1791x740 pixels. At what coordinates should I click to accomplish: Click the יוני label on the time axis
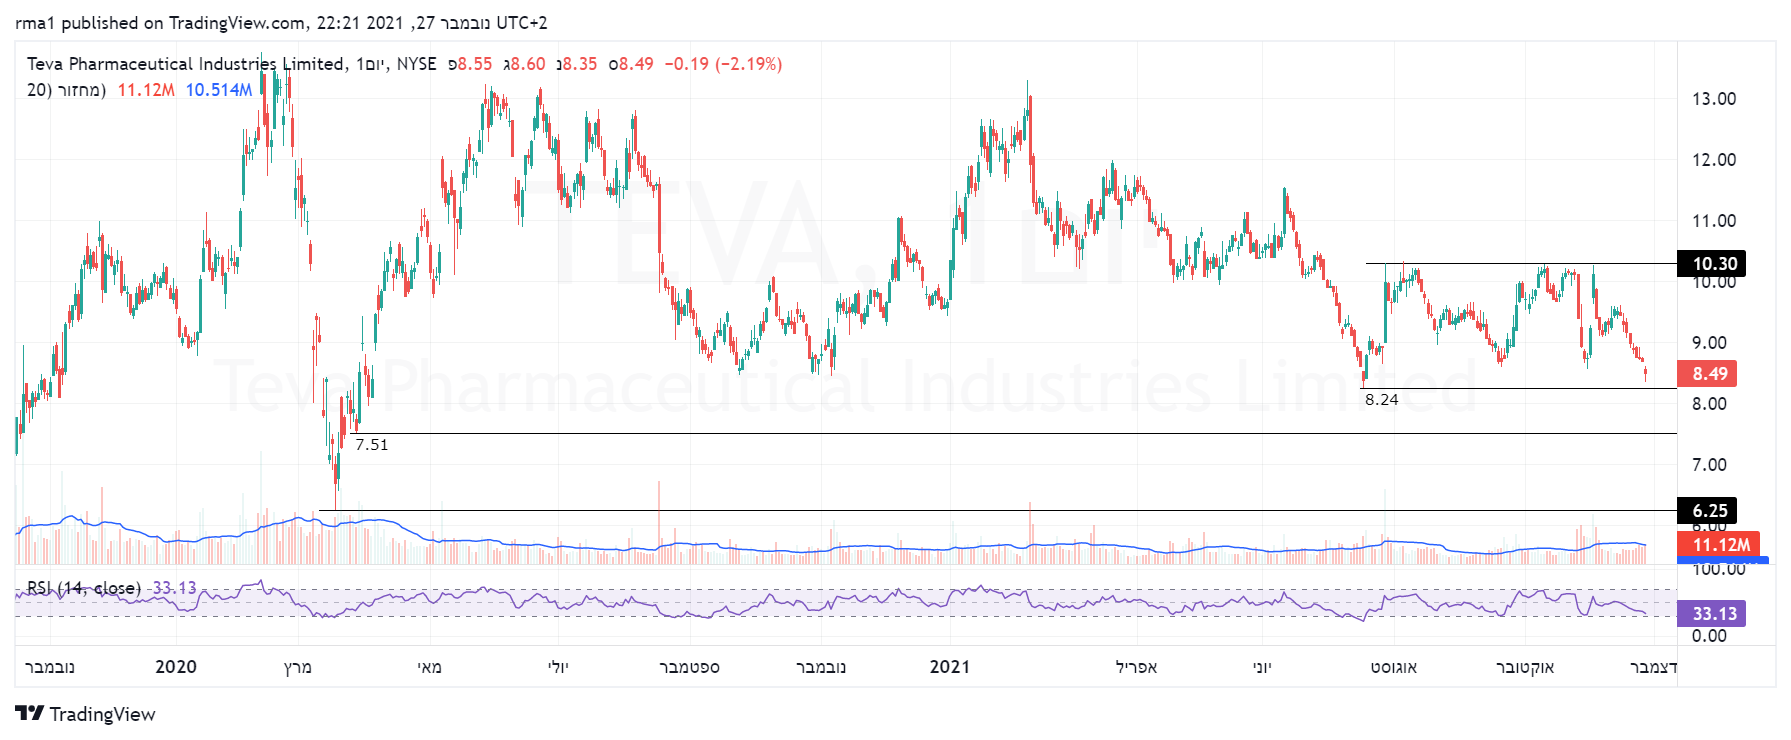pyautogui.click(x=1262, y=667)
